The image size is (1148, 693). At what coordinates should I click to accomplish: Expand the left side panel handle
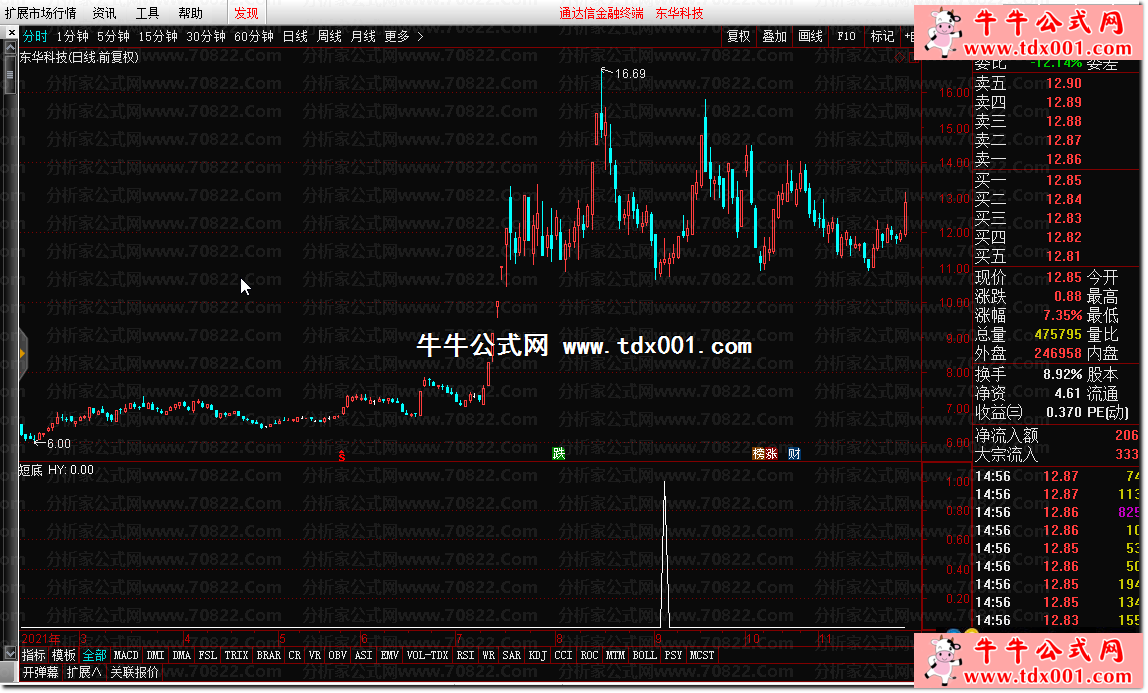coord(22,354)
